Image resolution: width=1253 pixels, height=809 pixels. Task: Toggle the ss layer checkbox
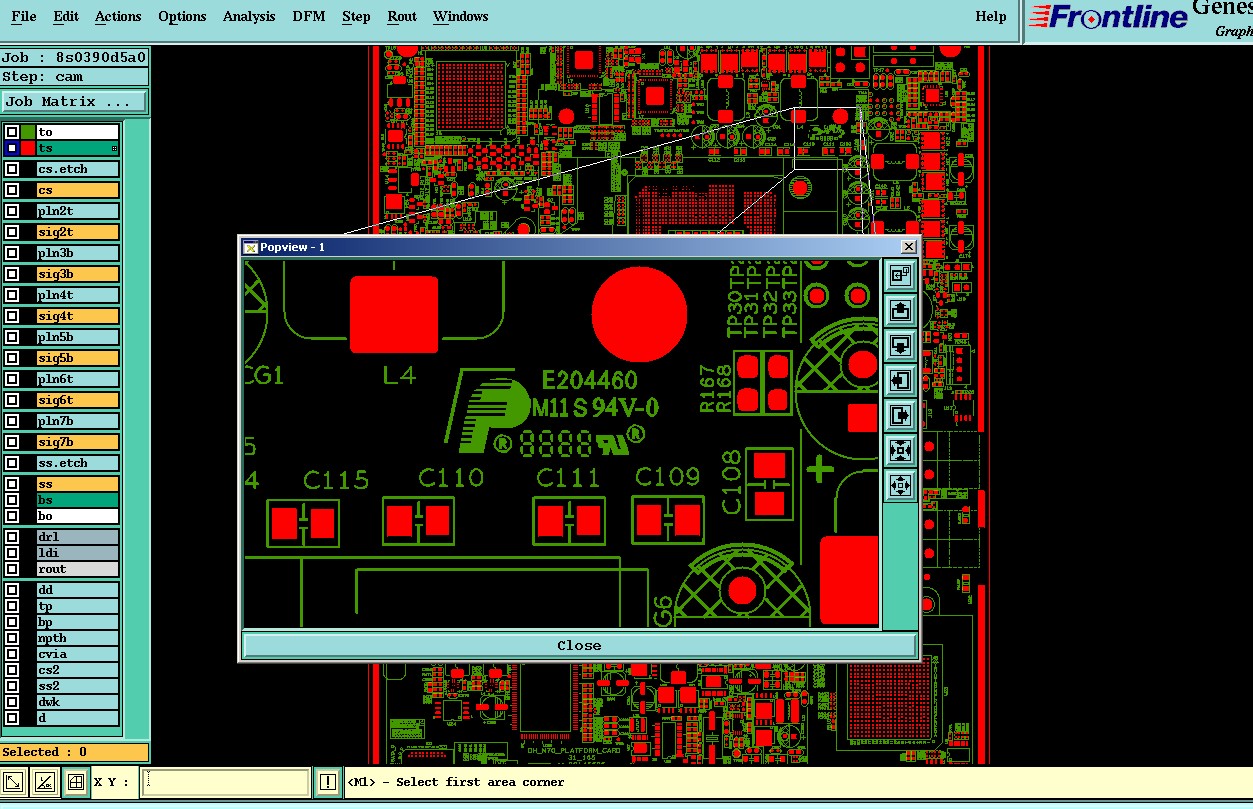[x=12, y=484]
